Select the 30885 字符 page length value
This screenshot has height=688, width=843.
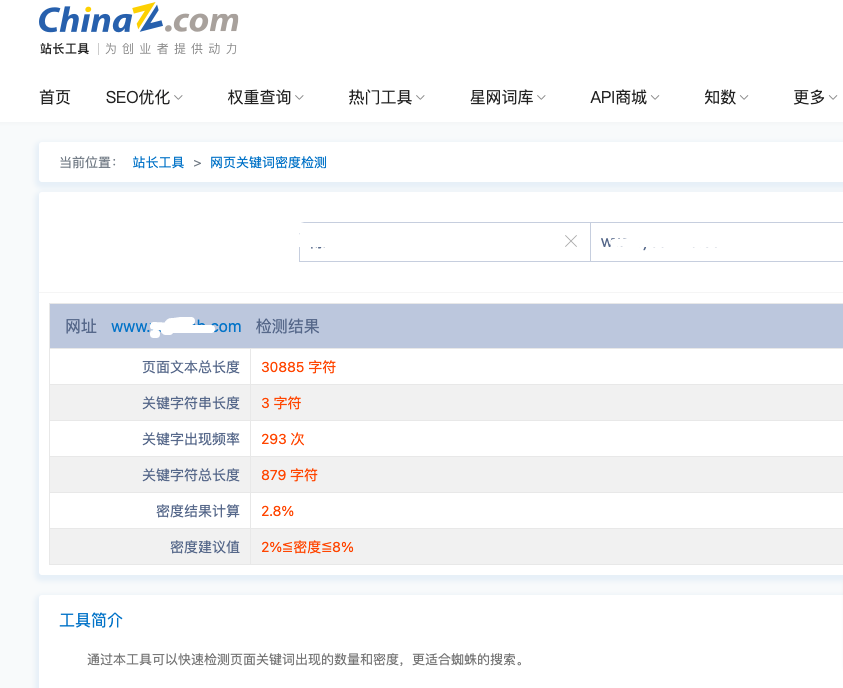pyautogui.click(x=298, y=367)
